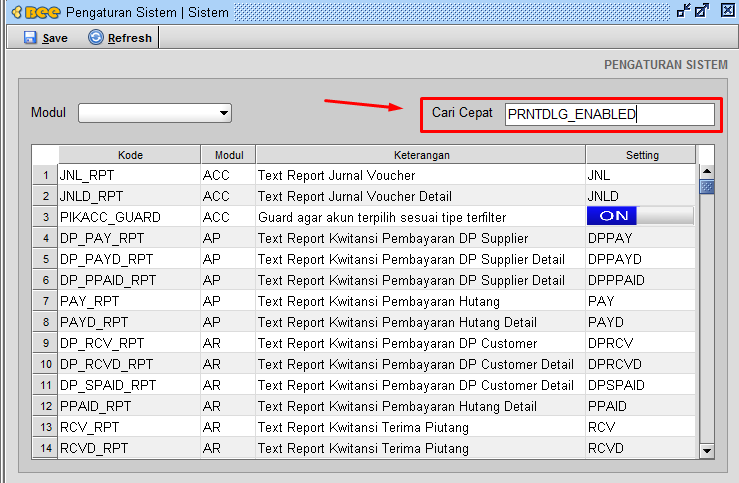Sort by the Keterangan column header
Image resolution: width=739 pixels, height=483 pixels.
[x=421, y=155]
